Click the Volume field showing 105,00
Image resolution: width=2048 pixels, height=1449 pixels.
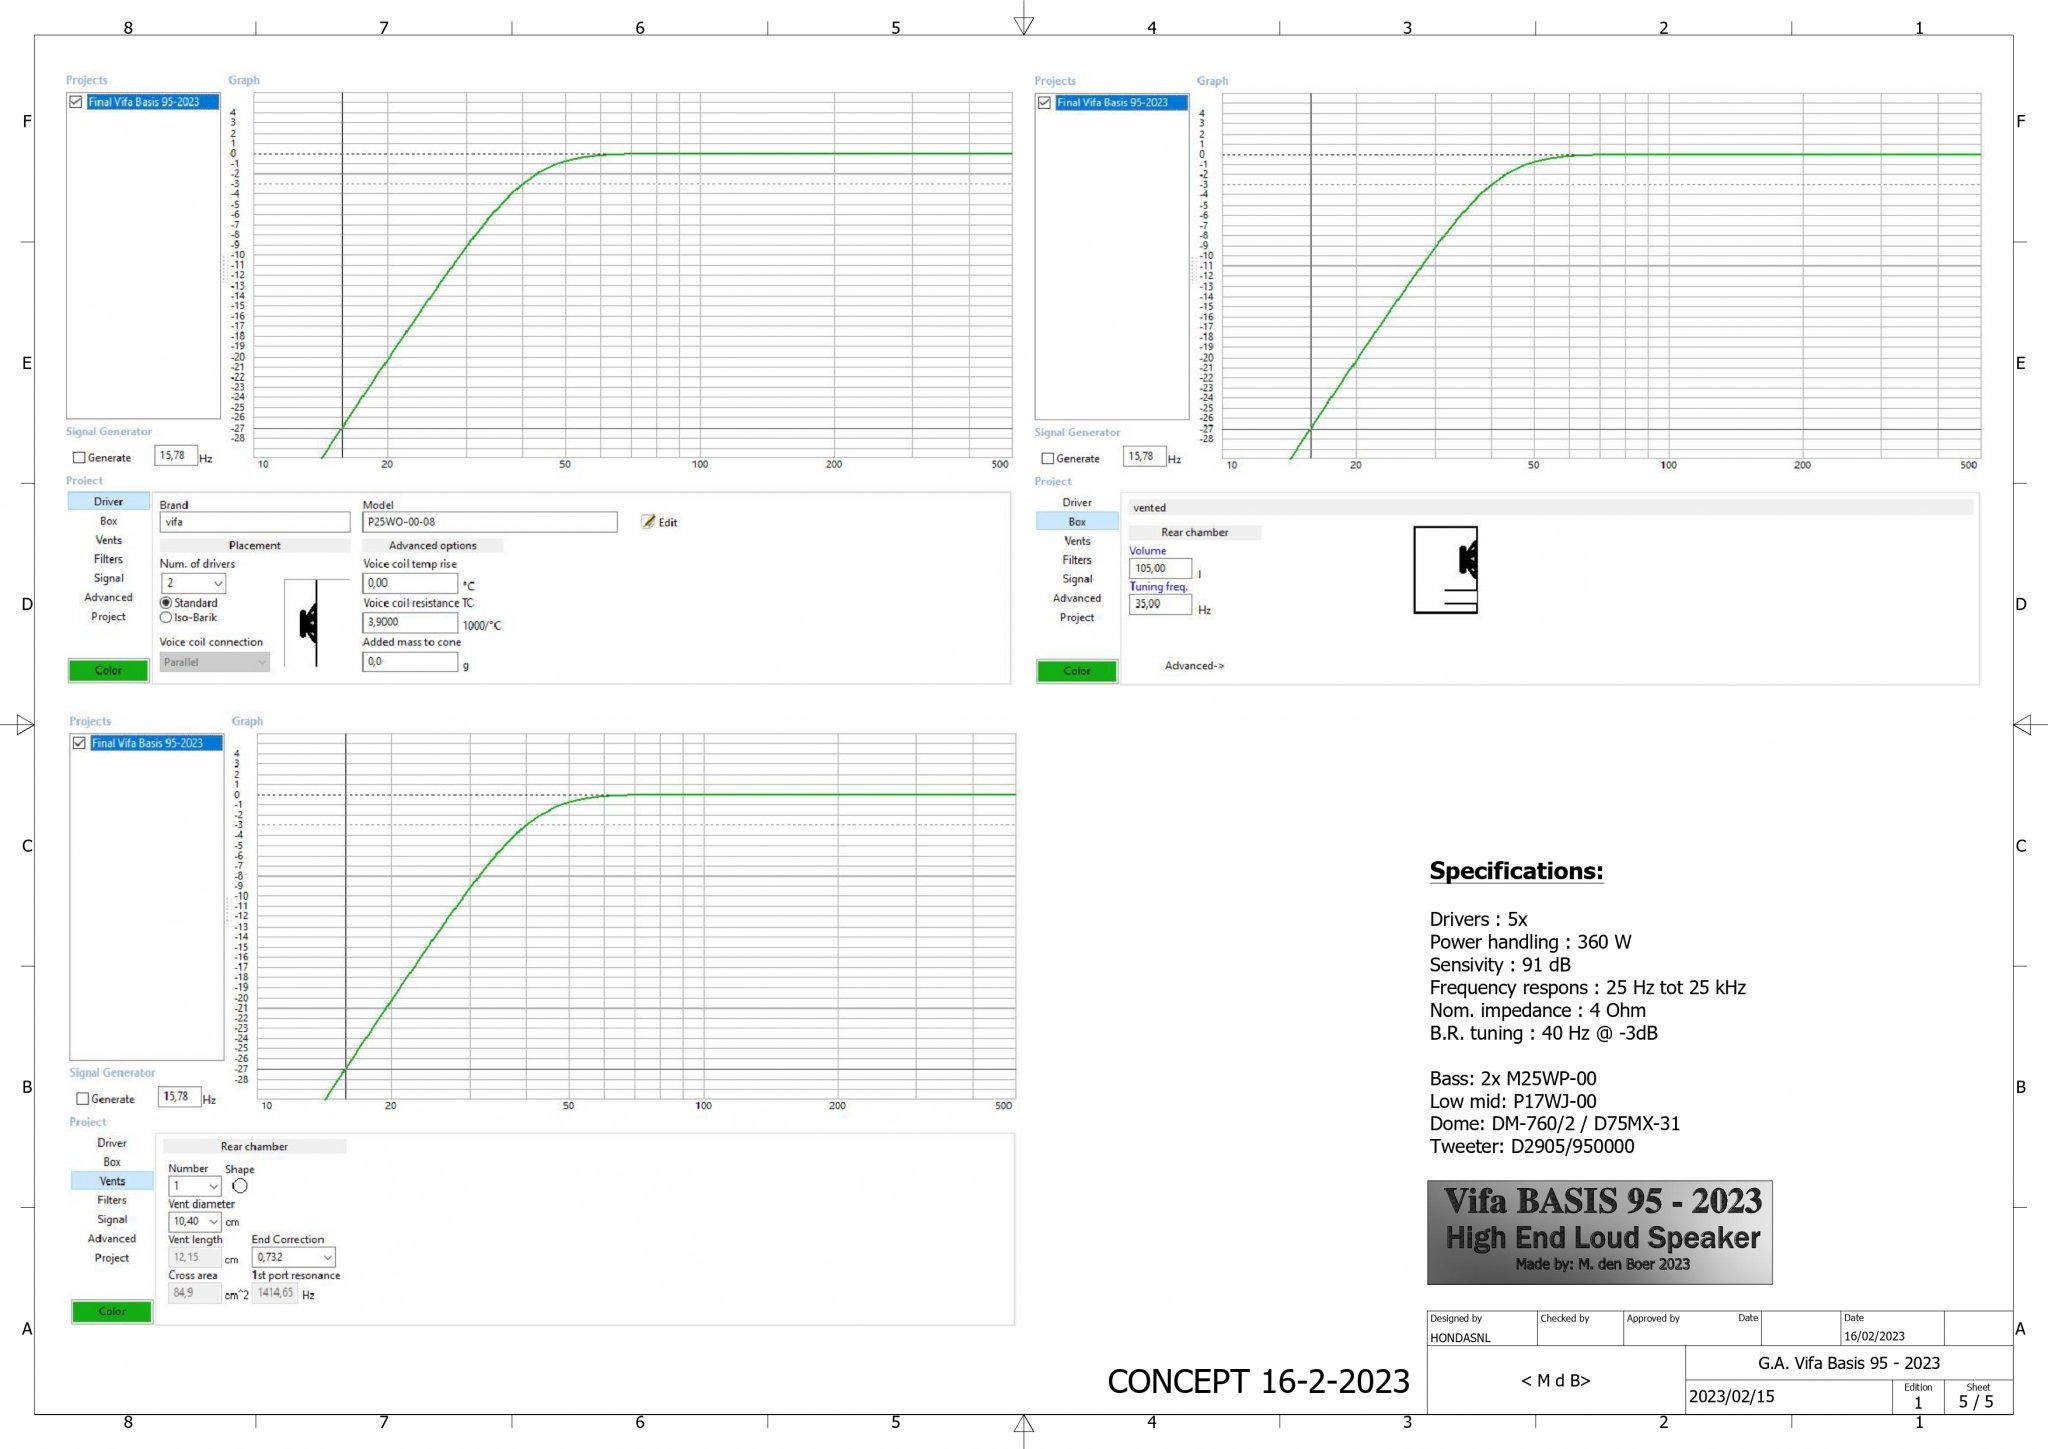pyautogui.click(x=1160, y=569)
